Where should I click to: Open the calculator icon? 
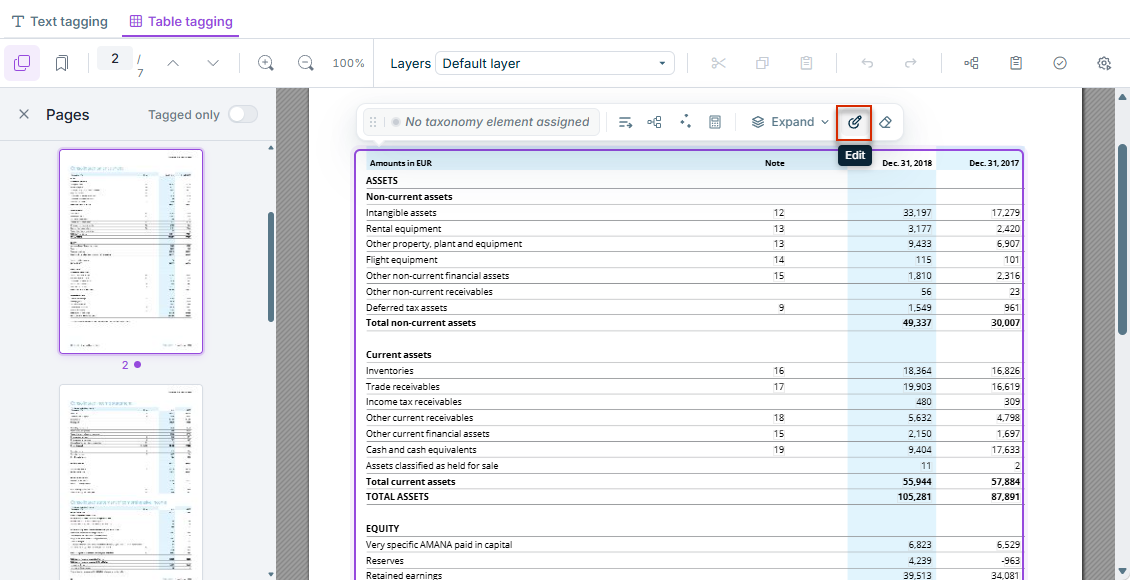(x=715, y=122)
